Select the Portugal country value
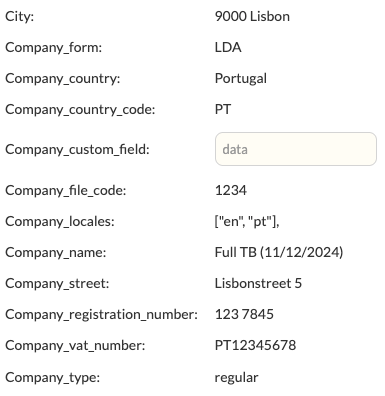This screenshot has height=396, width=385. [x=241, y=79]
